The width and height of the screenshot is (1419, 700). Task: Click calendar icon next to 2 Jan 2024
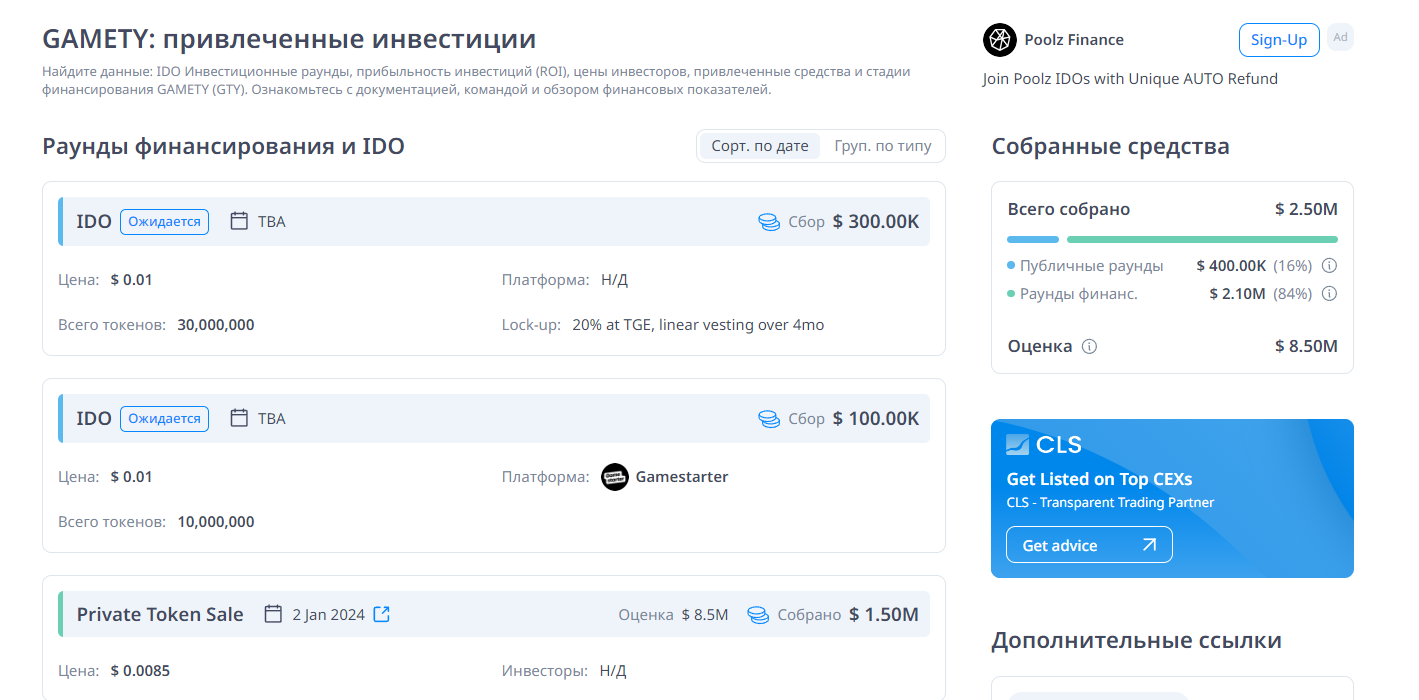pyautogui.click(x=273, y=614)
